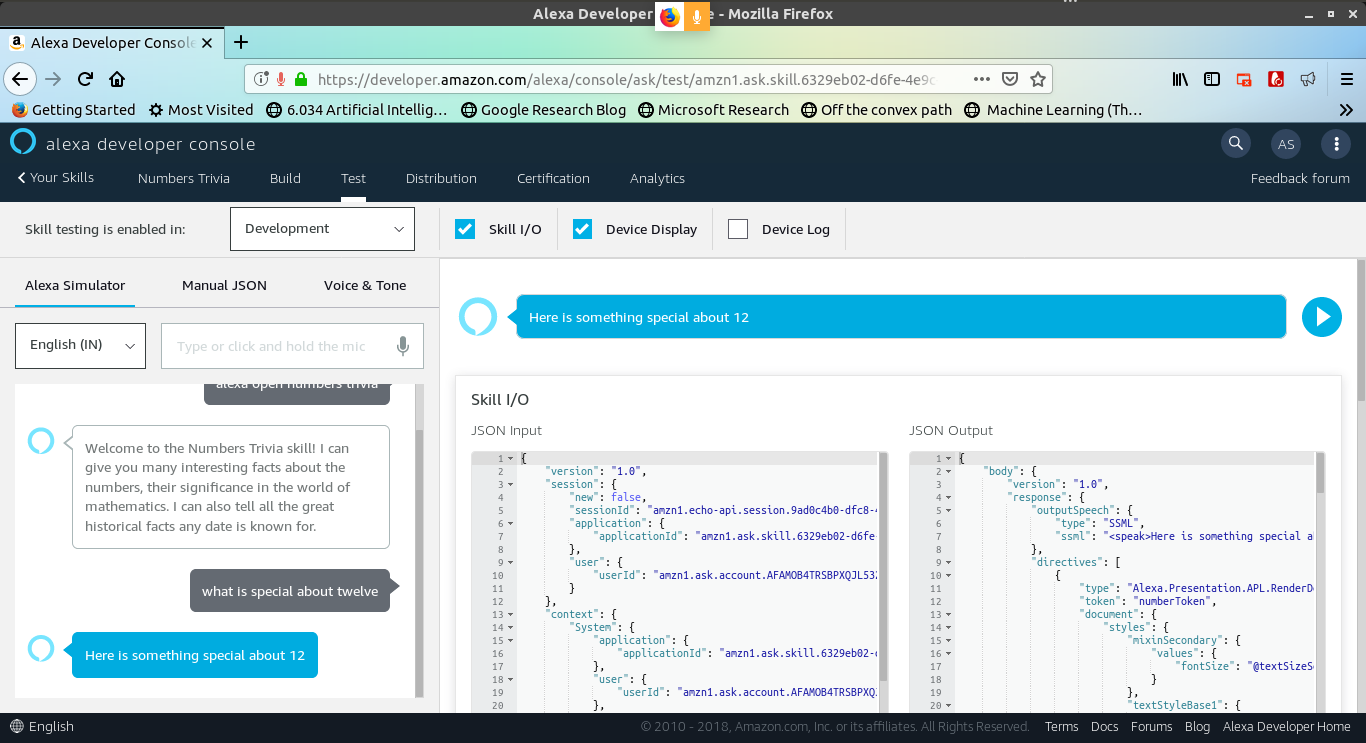Go back in Firefox history

pyautogui.click(x=21, y=79)
